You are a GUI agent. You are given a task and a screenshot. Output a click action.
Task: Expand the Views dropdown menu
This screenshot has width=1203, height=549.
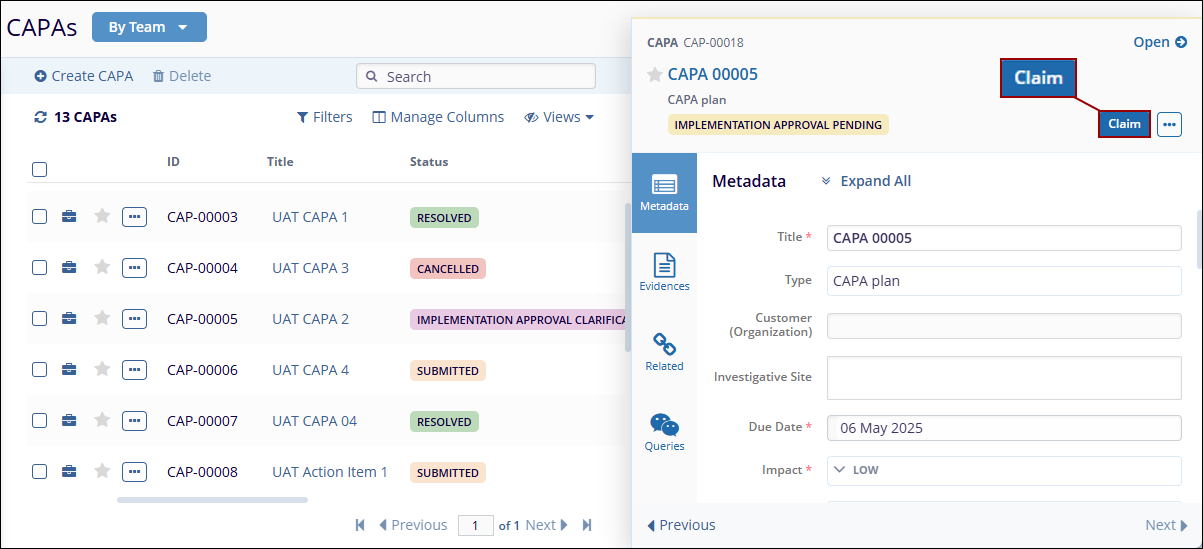tap(560, 117)
